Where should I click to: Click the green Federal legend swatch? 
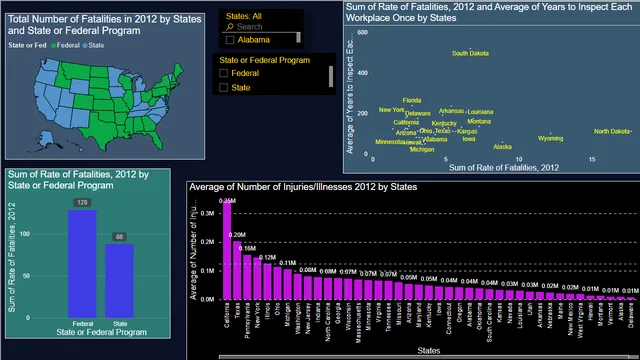pyautogui.click(x=53, y=46)
